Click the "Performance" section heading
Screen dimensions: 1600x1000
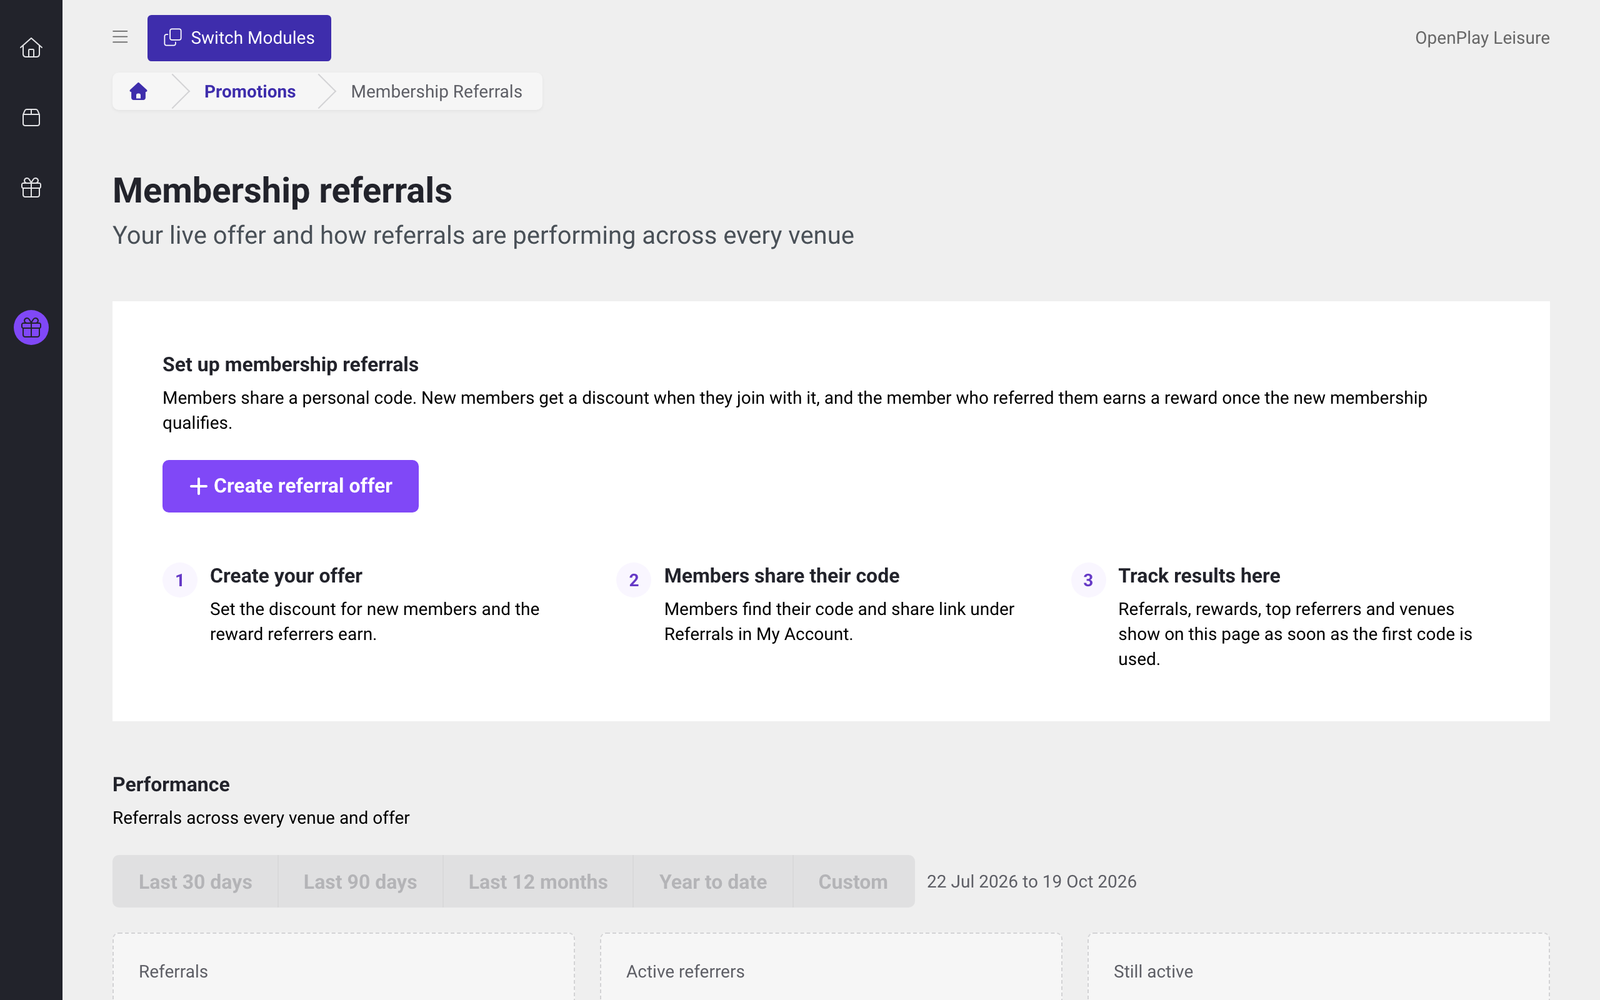[171, 785]
